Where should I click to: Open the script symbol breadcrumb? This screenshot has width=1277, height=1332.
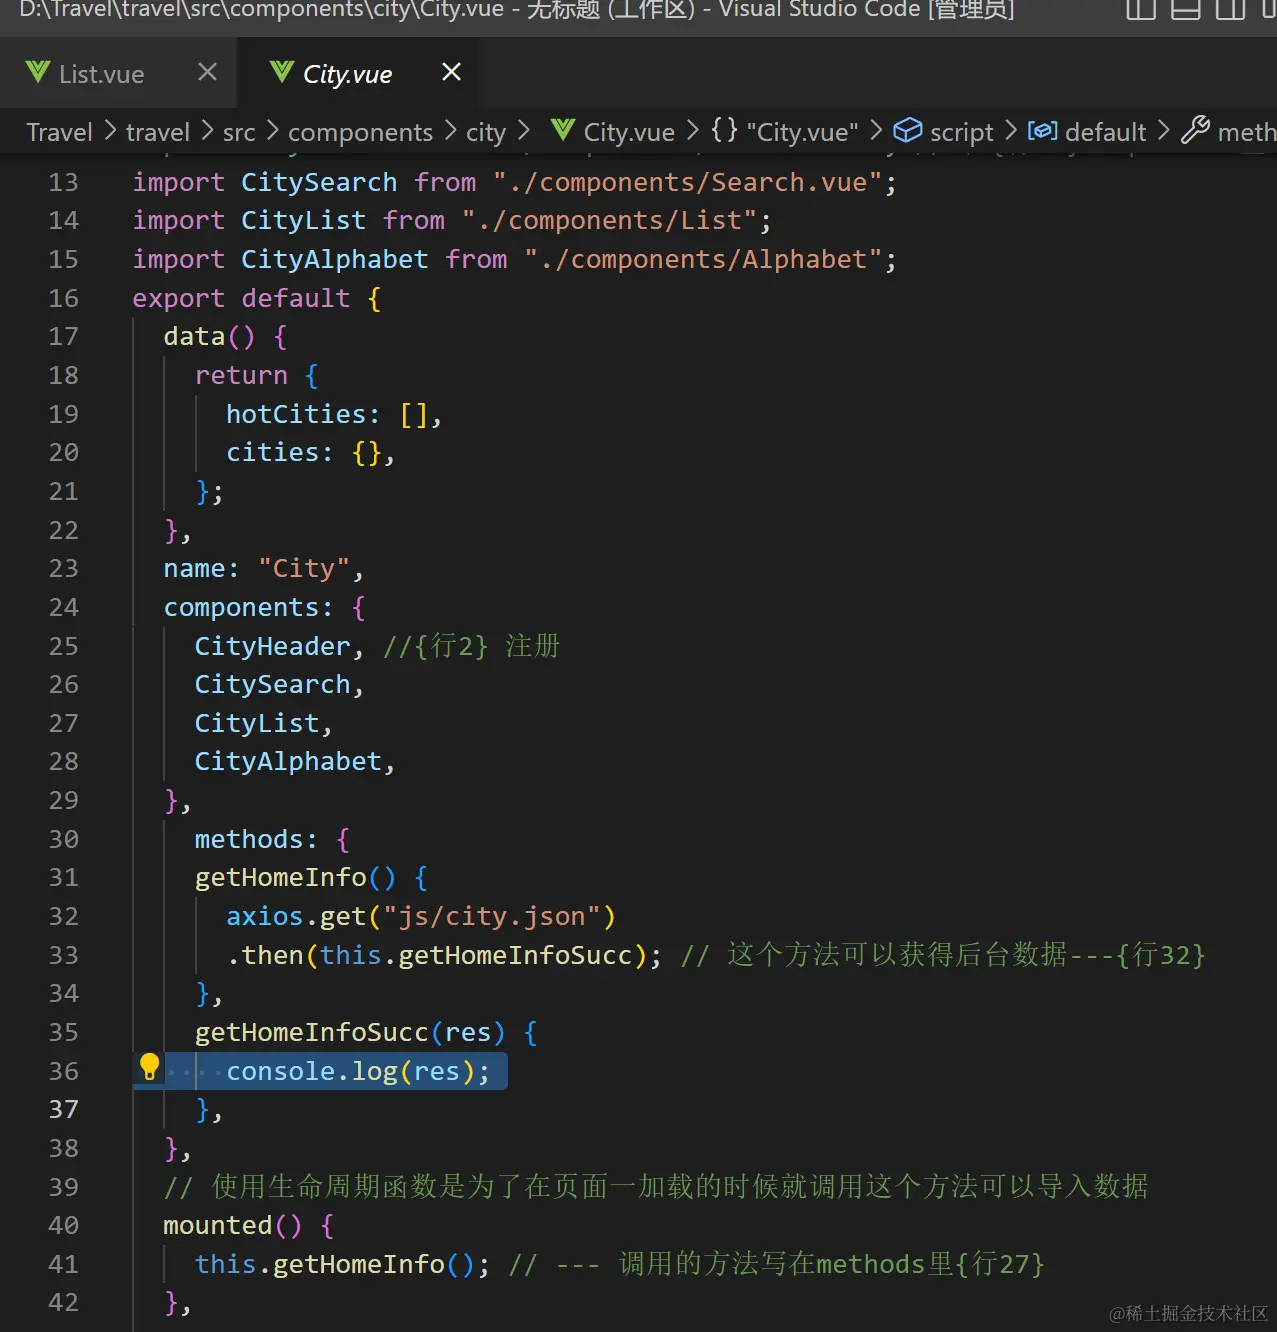[x=962, y=132]
